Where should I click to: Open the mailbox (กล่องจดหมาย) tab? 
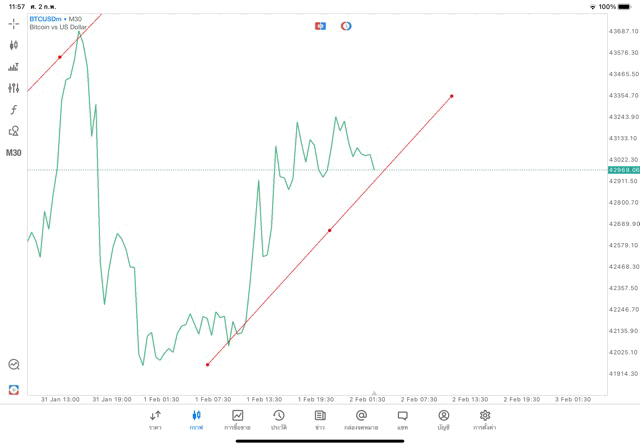(x=361, y=419)
